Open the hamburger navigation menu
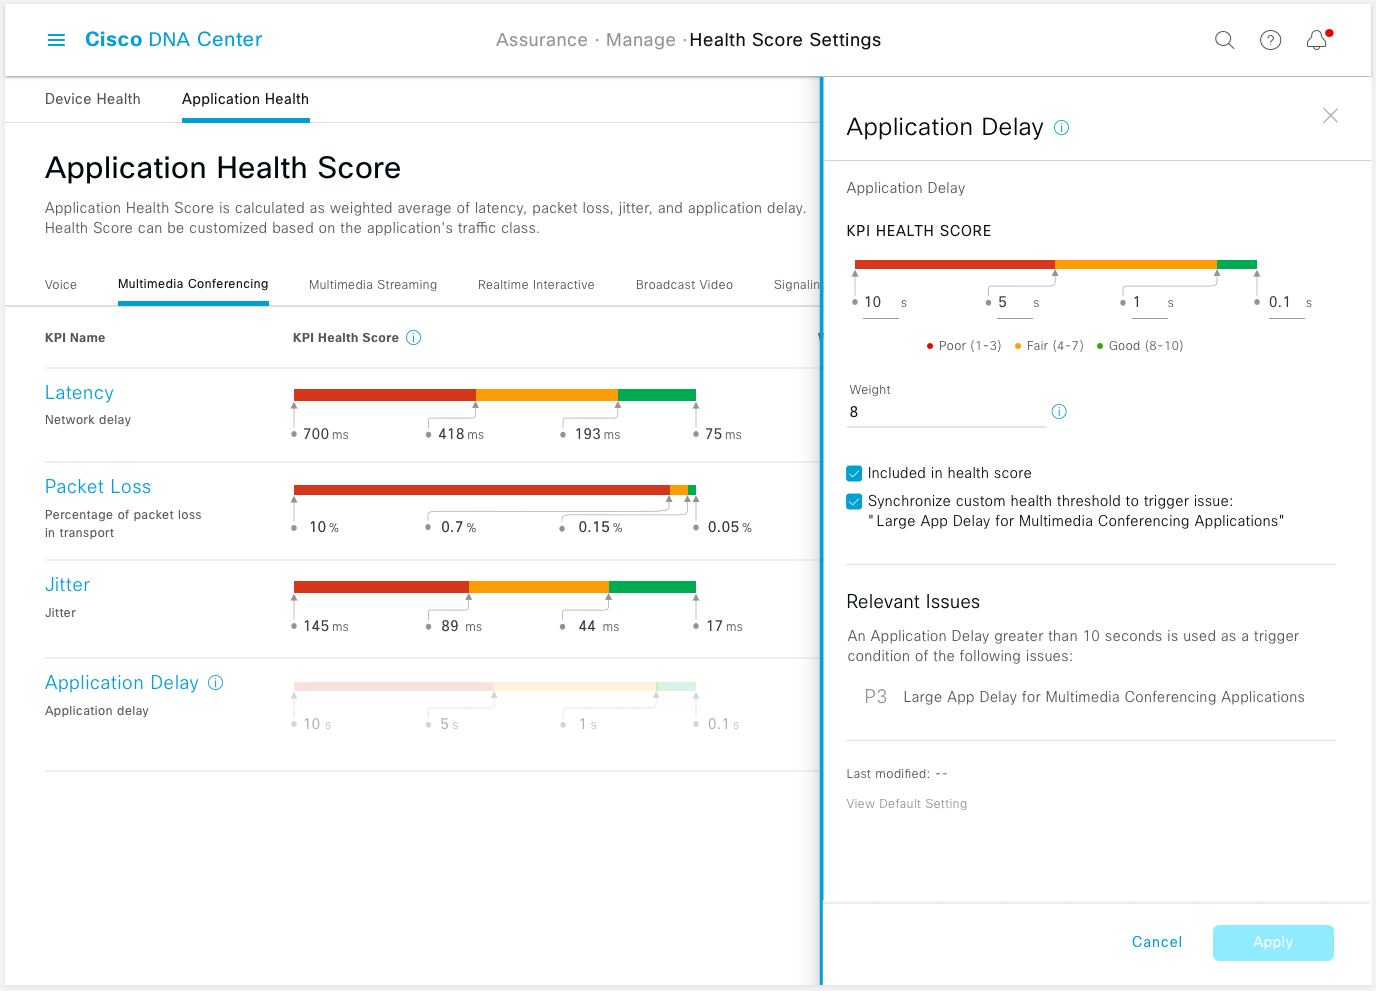The height and width of the screenshot is (991, 1376). tap(56, 40)
